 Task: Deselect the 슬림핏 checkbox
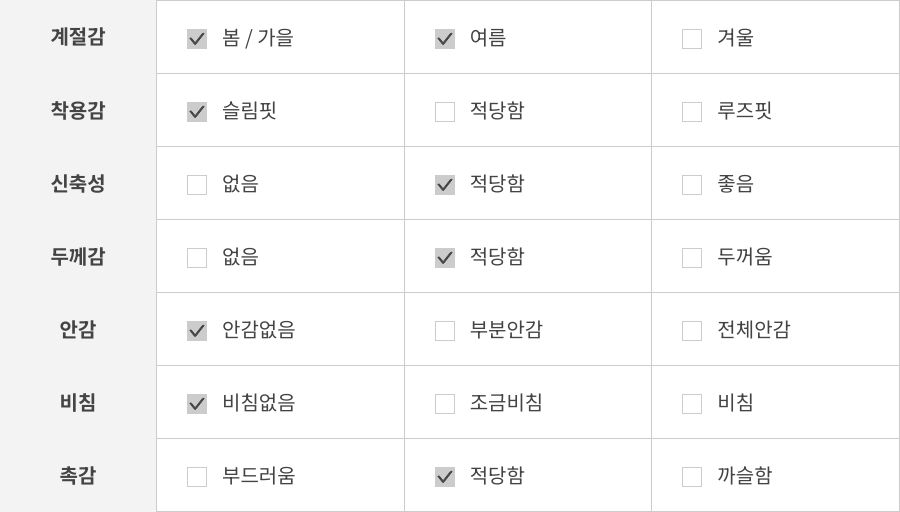pos(197,112)
